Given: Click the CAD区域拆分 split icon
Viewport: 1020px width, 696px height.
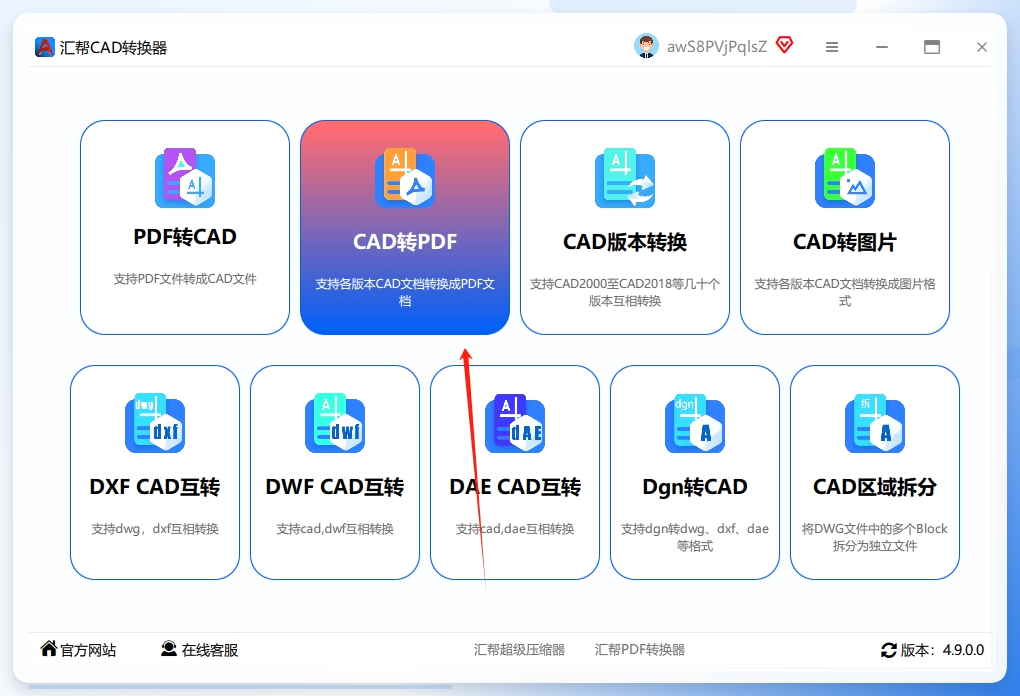Looking at the screenshot, I should coord(875,423).
